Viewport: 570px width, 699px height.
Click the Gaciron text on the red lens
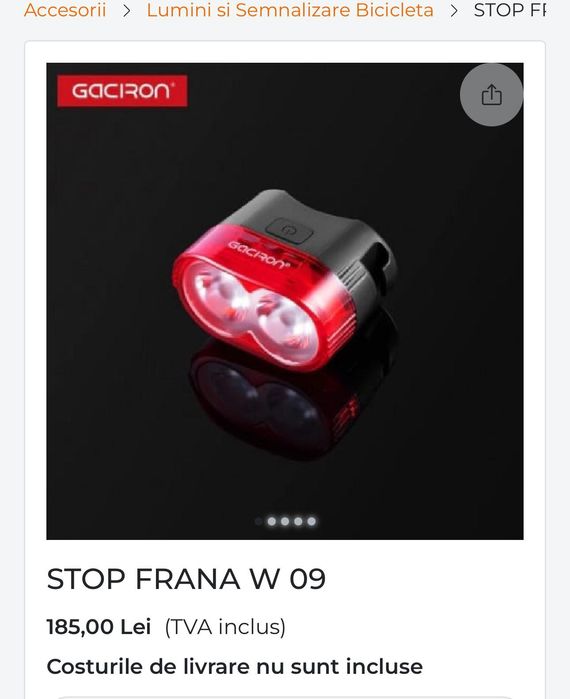[258, 255]
